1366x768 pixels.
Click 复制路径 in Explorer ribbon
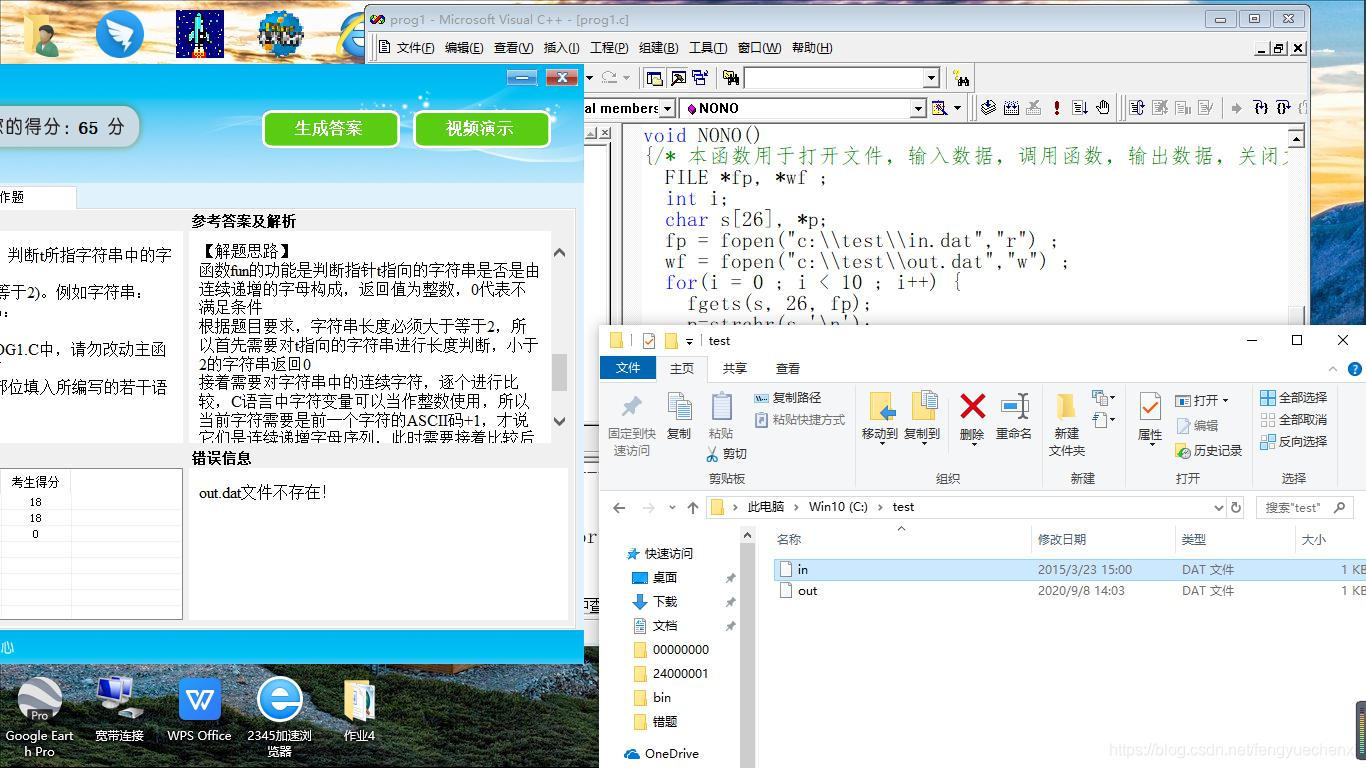(x=788, y=398)
